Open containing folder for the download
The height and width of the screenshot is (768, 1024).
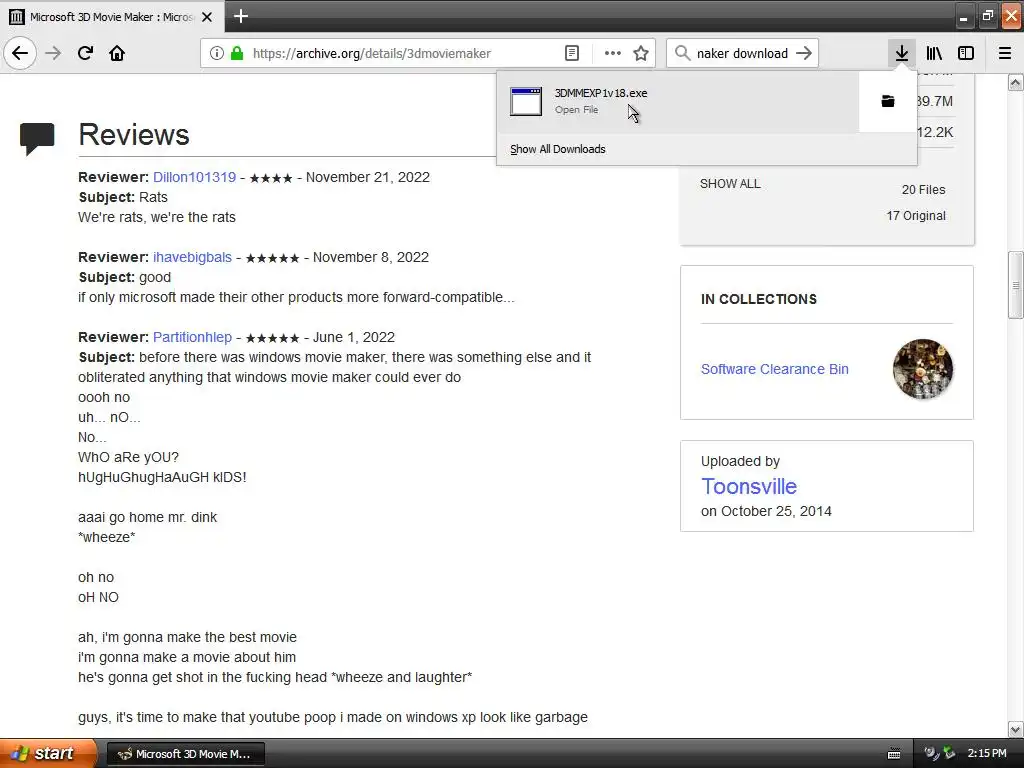(x=888, y=101)
